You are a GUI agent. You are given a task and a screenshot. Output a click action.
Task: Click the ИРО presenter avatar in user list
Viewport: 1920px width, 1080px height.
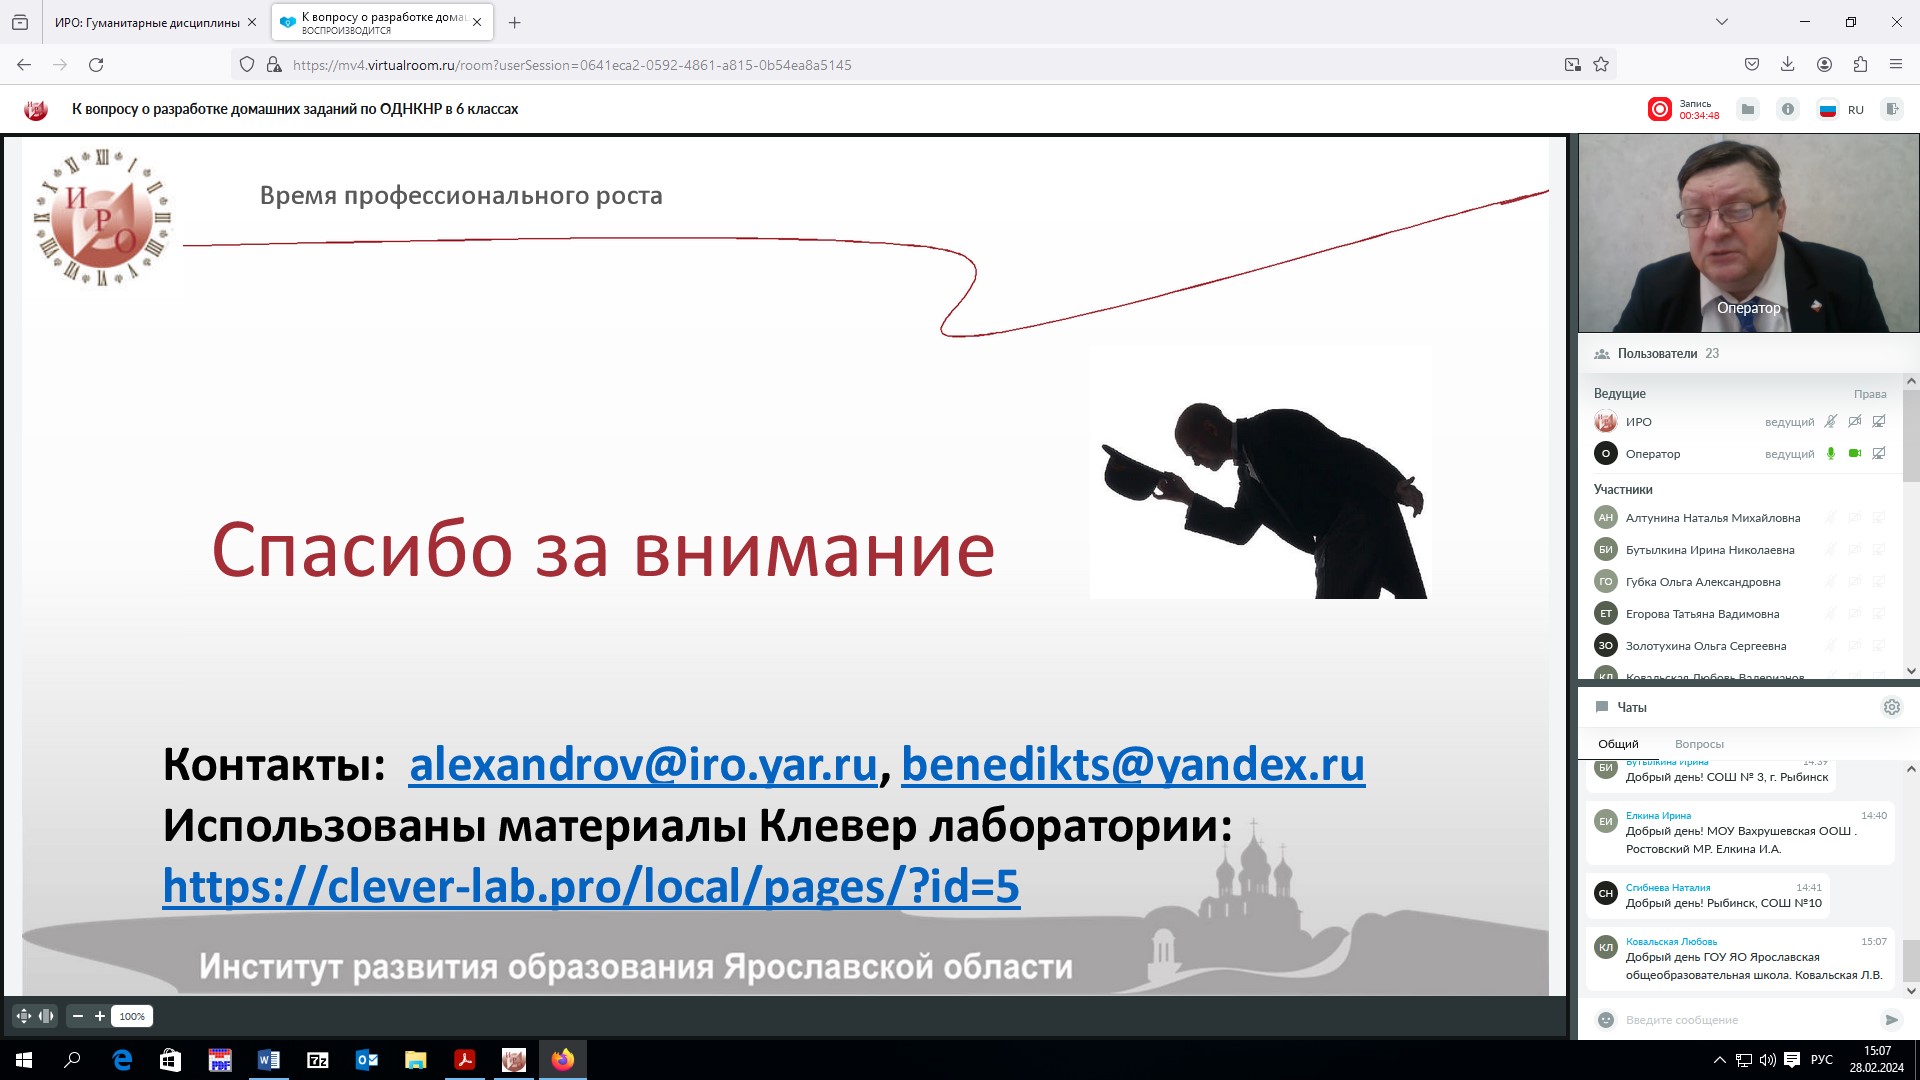pos(1605,422)
